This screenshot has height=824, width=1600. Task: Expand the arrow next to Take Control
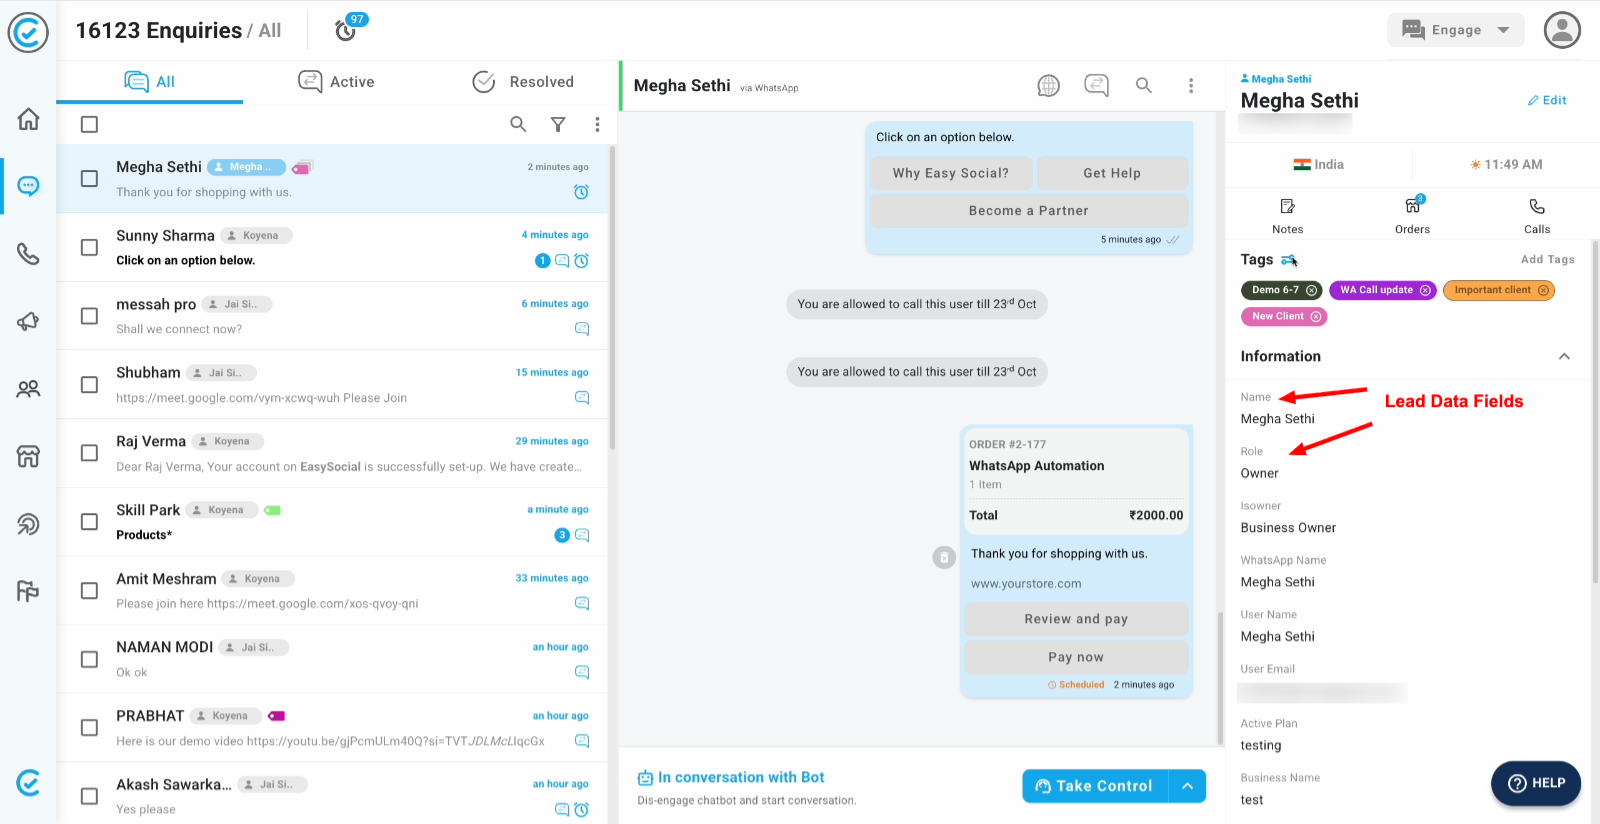1187,786
